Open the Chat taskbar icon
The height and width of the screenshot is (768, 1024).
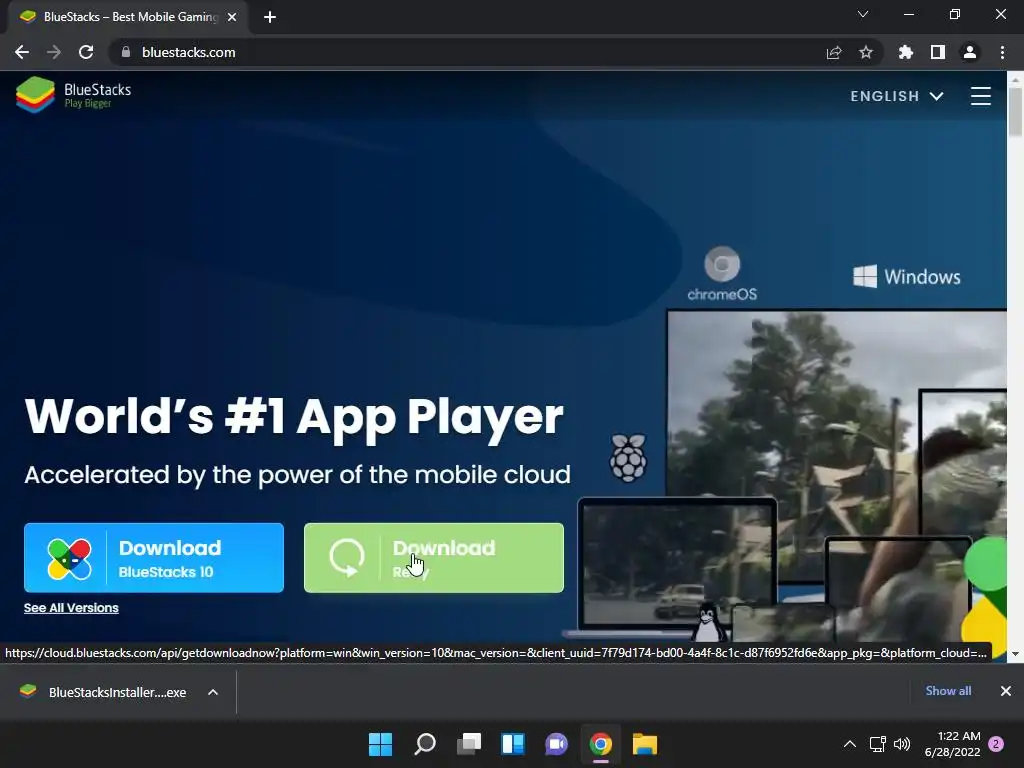[556, 744]
